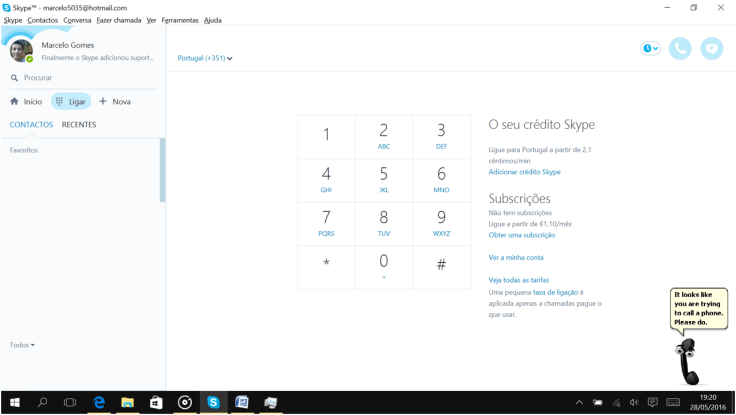Open Marcelo Gomes profile picture
The image size is (736, 415).
(21, 50)
